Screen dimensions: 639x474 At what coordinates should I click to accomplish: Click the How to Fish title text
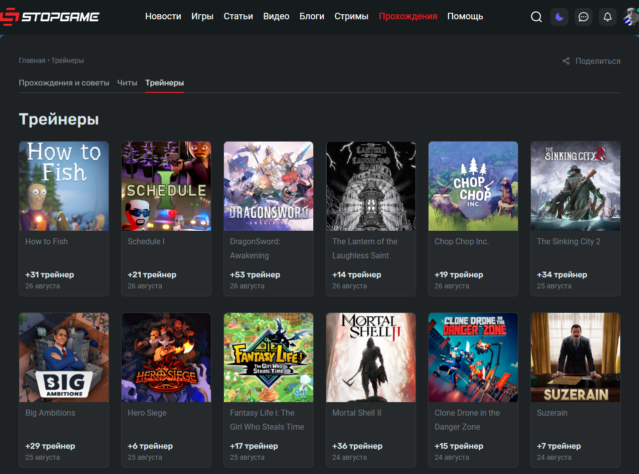click(46, 241)
